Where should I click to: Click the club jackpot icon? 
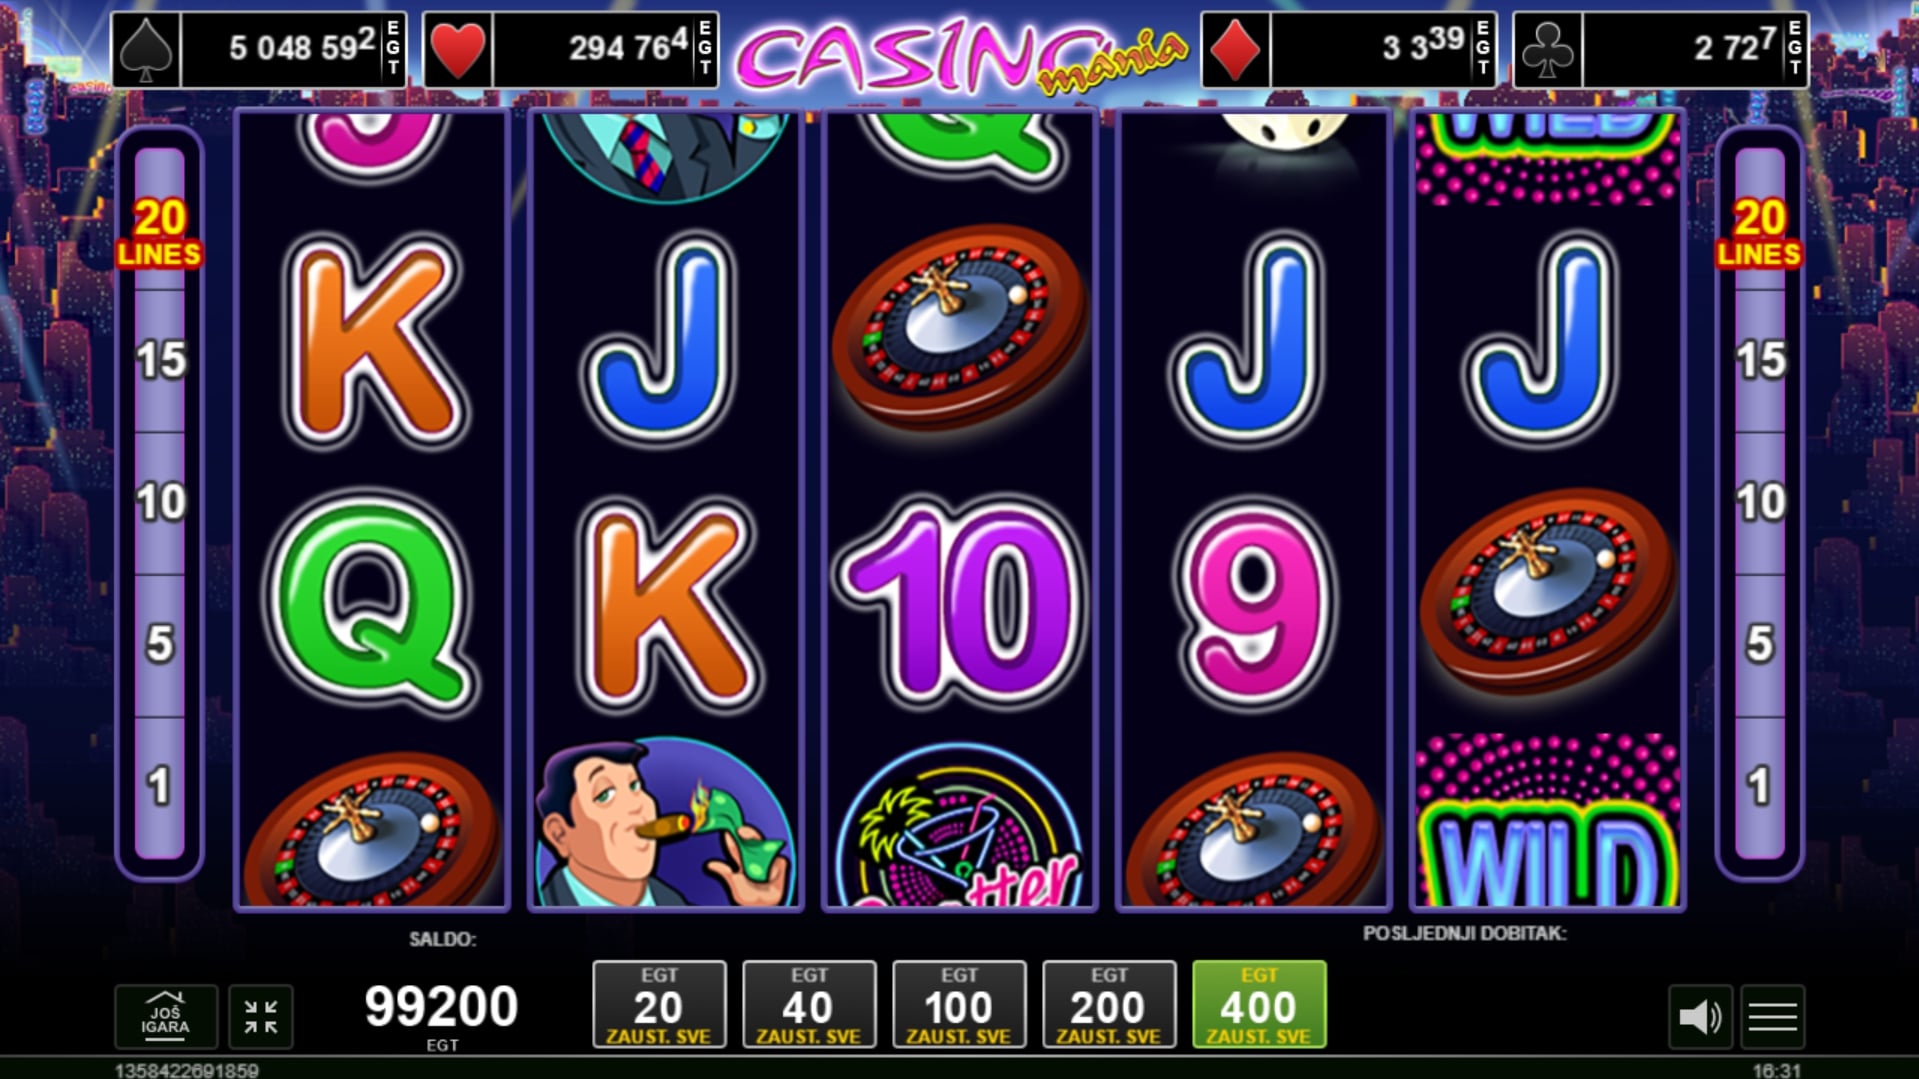pos(1547,49)
